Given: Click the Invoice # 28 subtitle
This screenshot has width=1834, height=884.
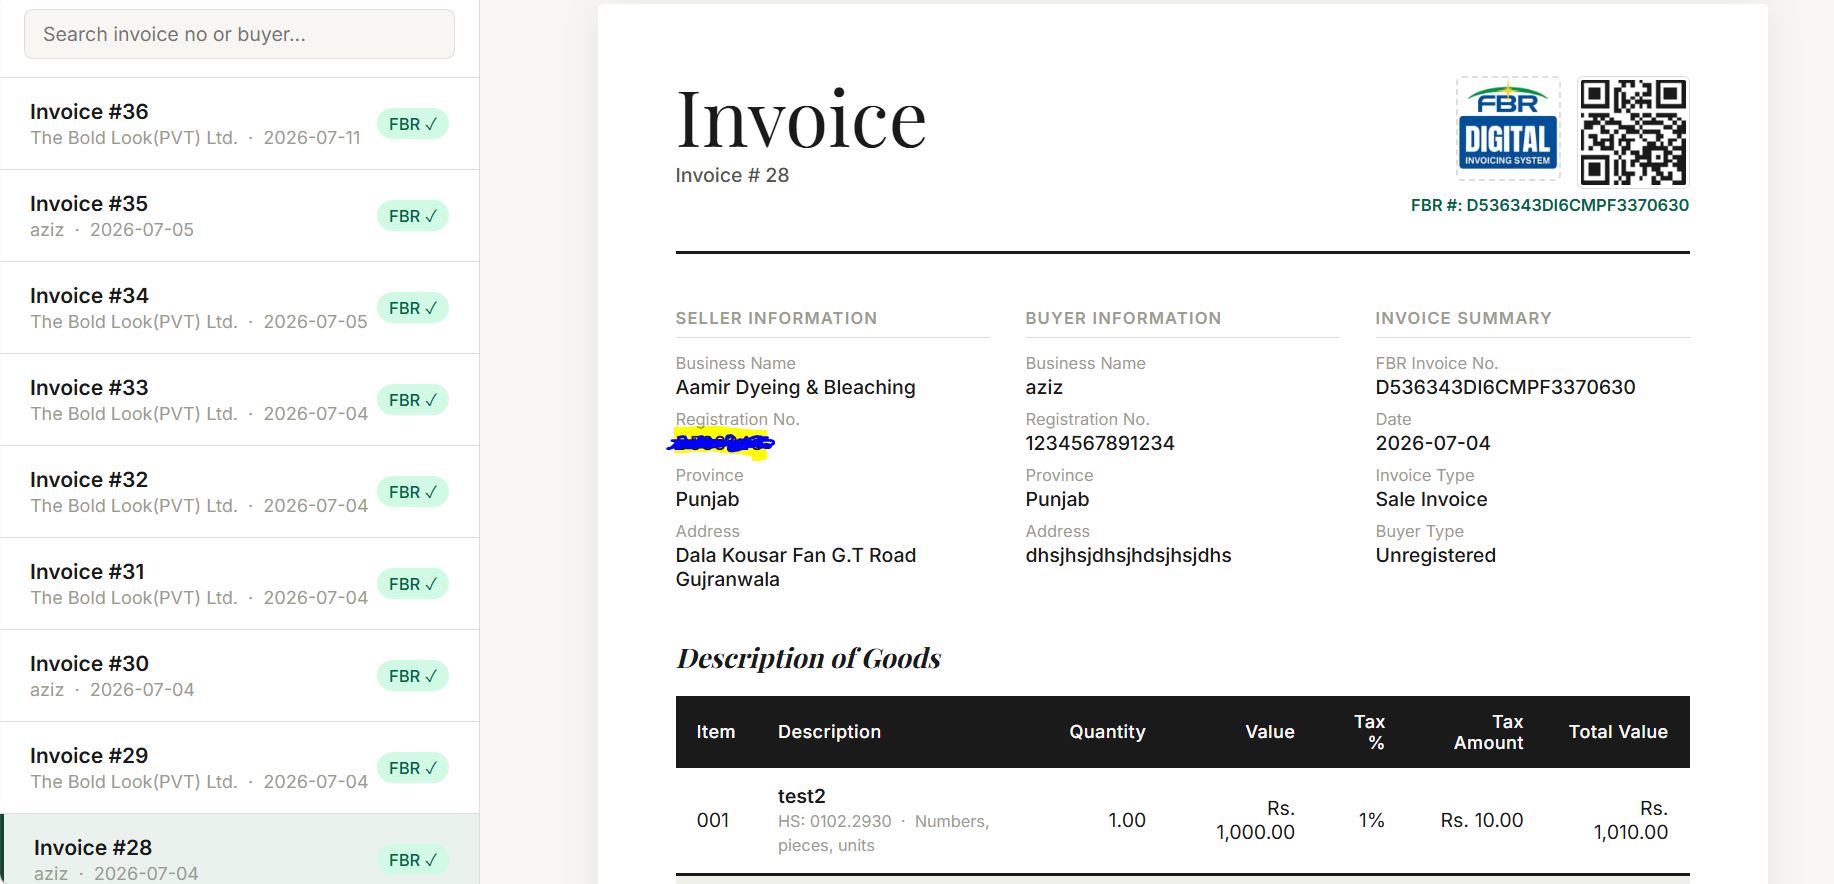Looking at the screenshot, I should (732, 175).
